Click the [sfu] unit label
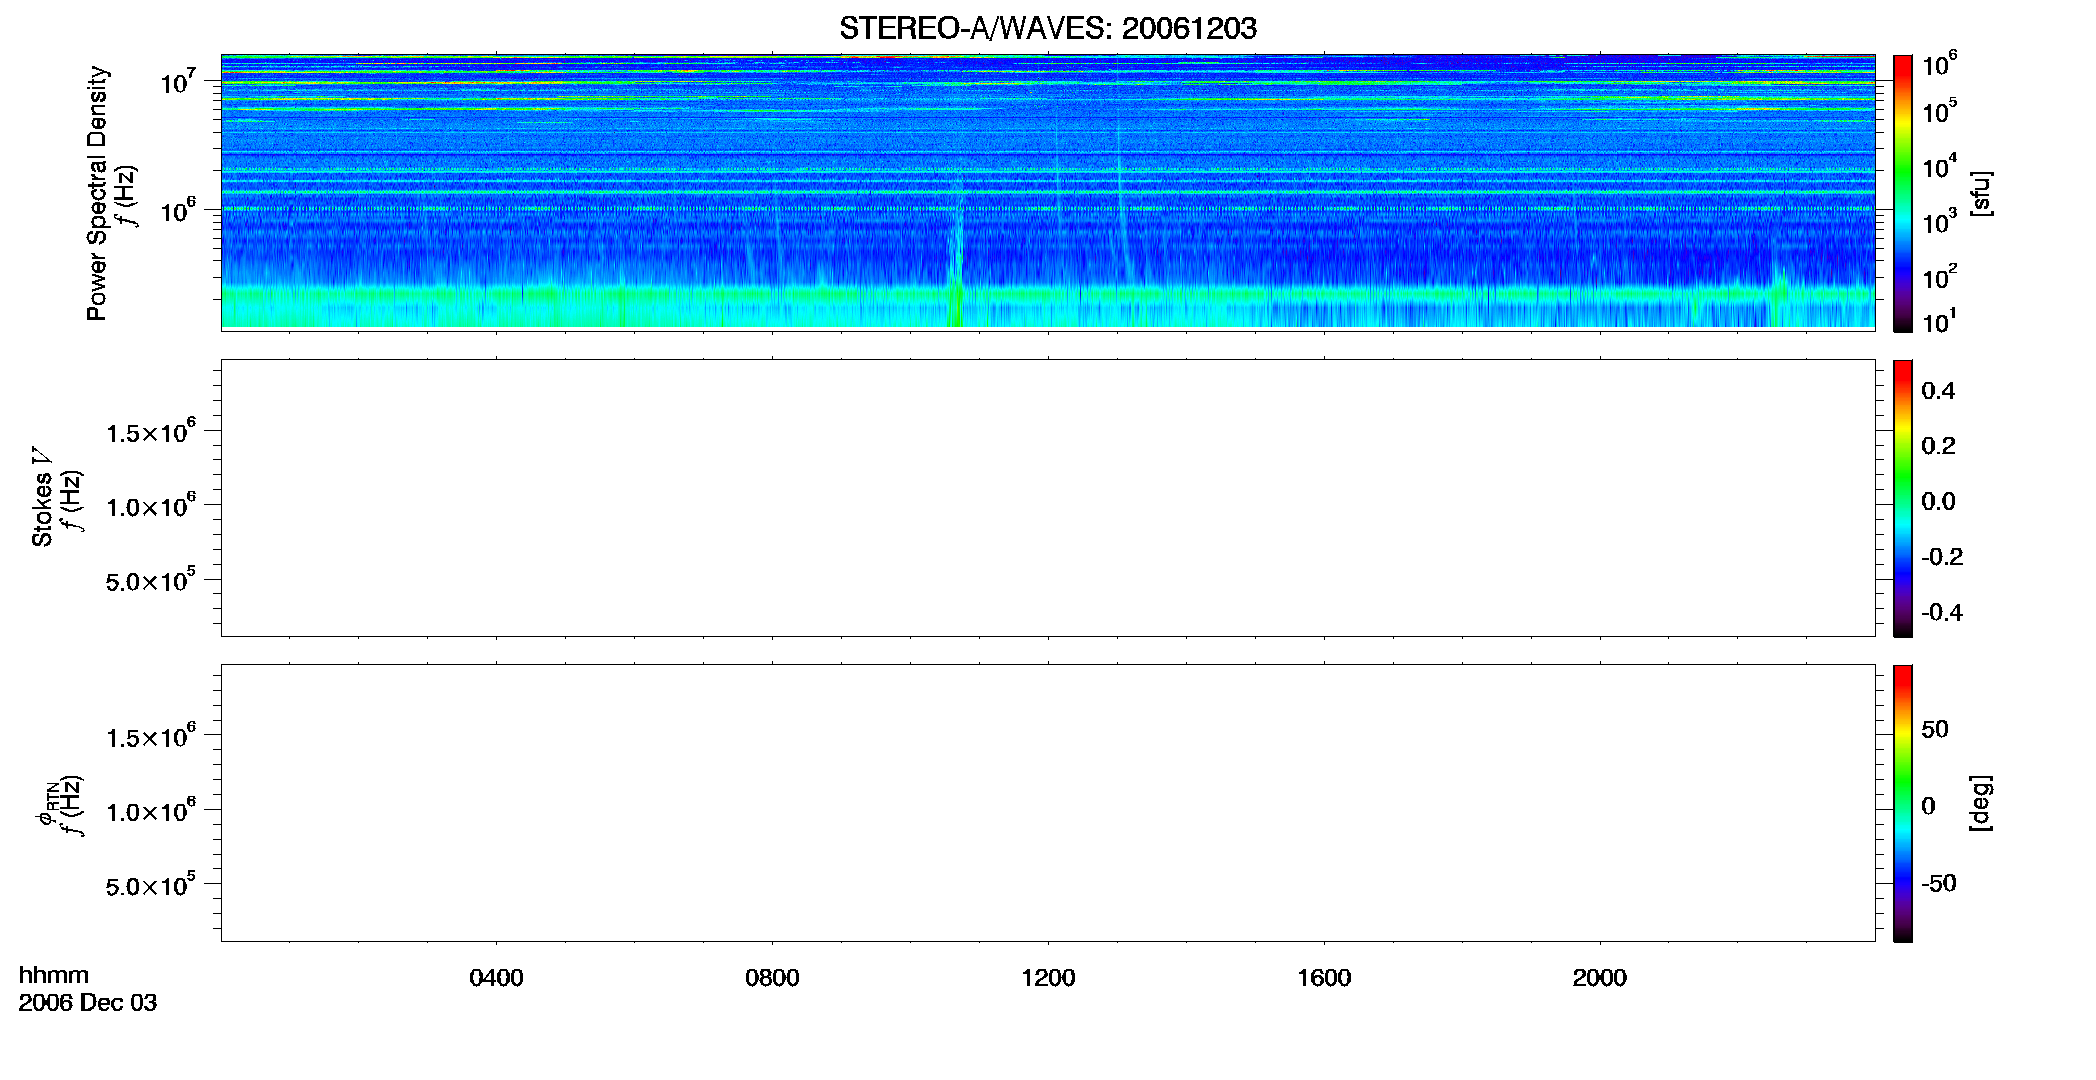 click(x=1980, y=193)
